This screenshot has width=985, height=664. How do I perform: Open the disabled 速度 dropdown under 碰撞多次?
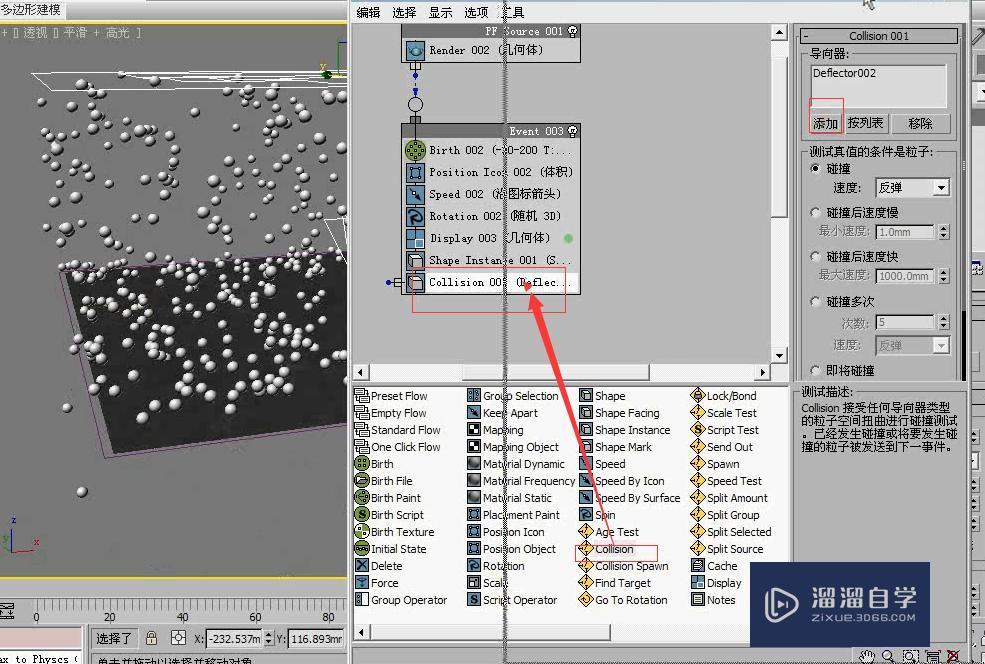(x=940, y=345)
